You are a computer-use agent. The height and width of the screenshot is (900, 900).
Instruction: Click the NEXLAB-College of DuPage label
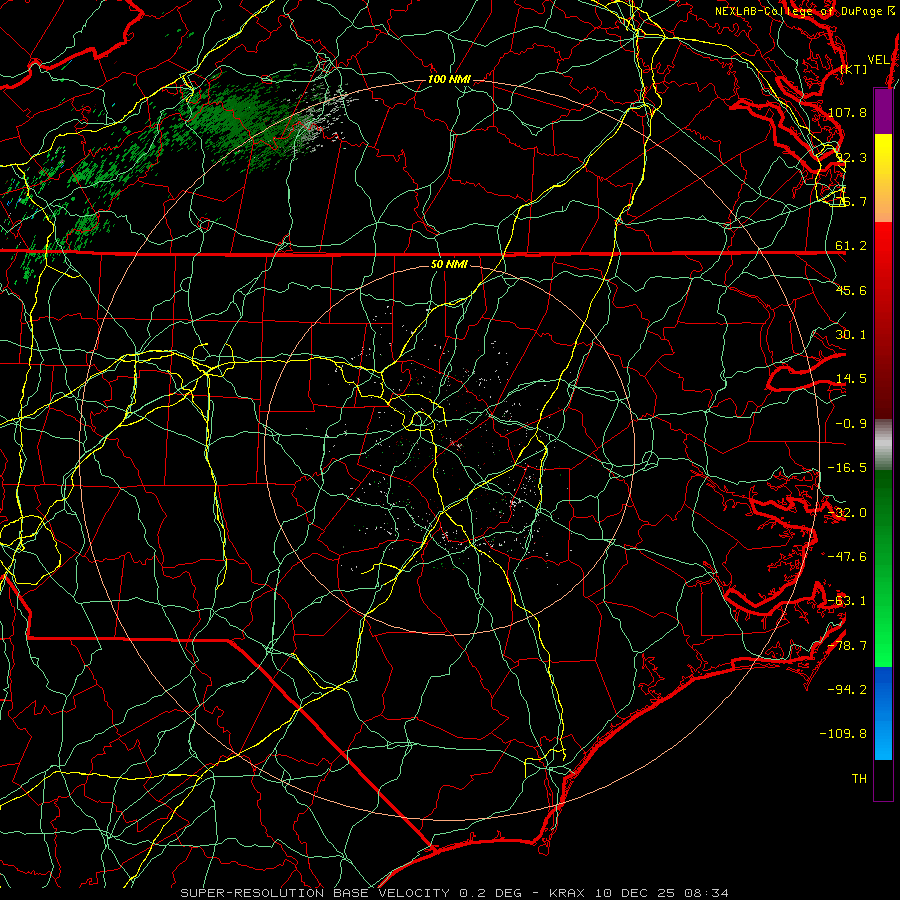pos(804,11)
